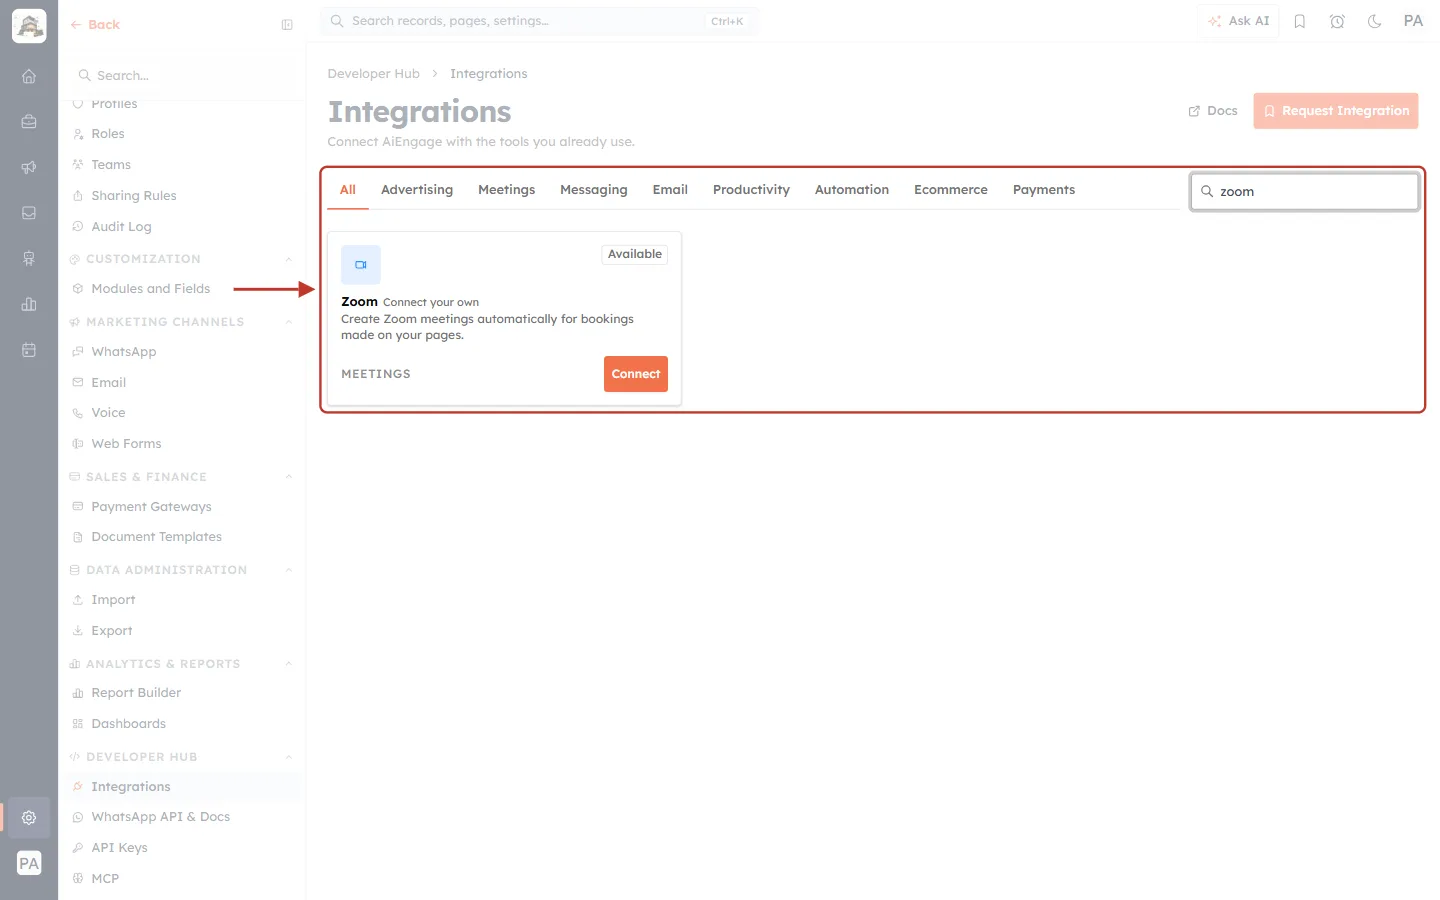
Task: Open the bar chart analytics rail icon
Action: tap(29, 304)
